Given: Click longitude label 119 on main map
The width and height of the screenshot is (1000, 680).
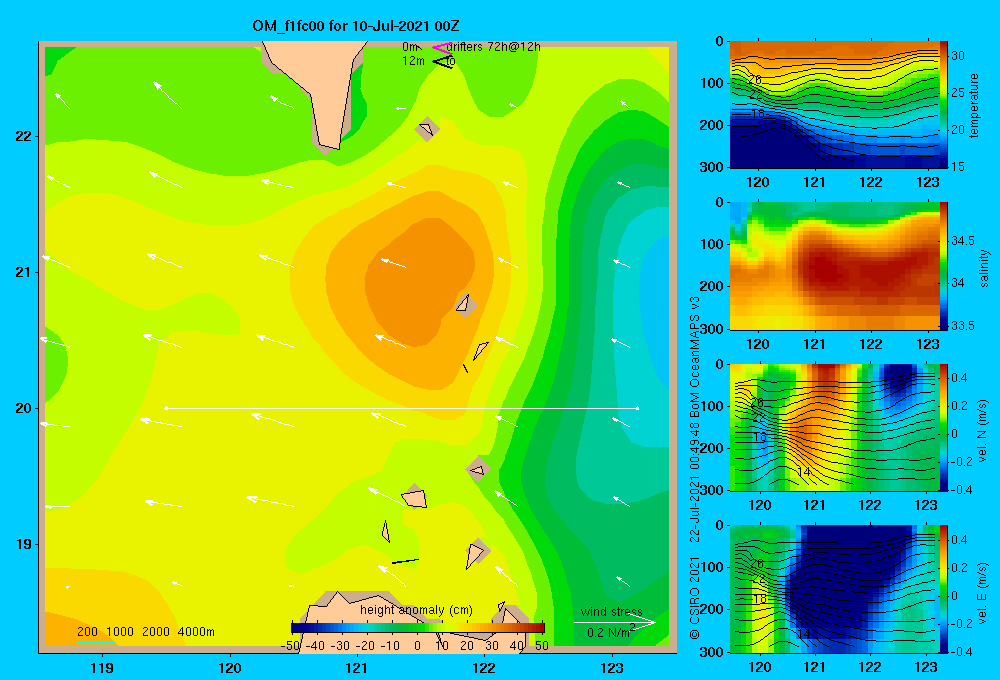Looking at the screenshot, I should tap(102, 668).
